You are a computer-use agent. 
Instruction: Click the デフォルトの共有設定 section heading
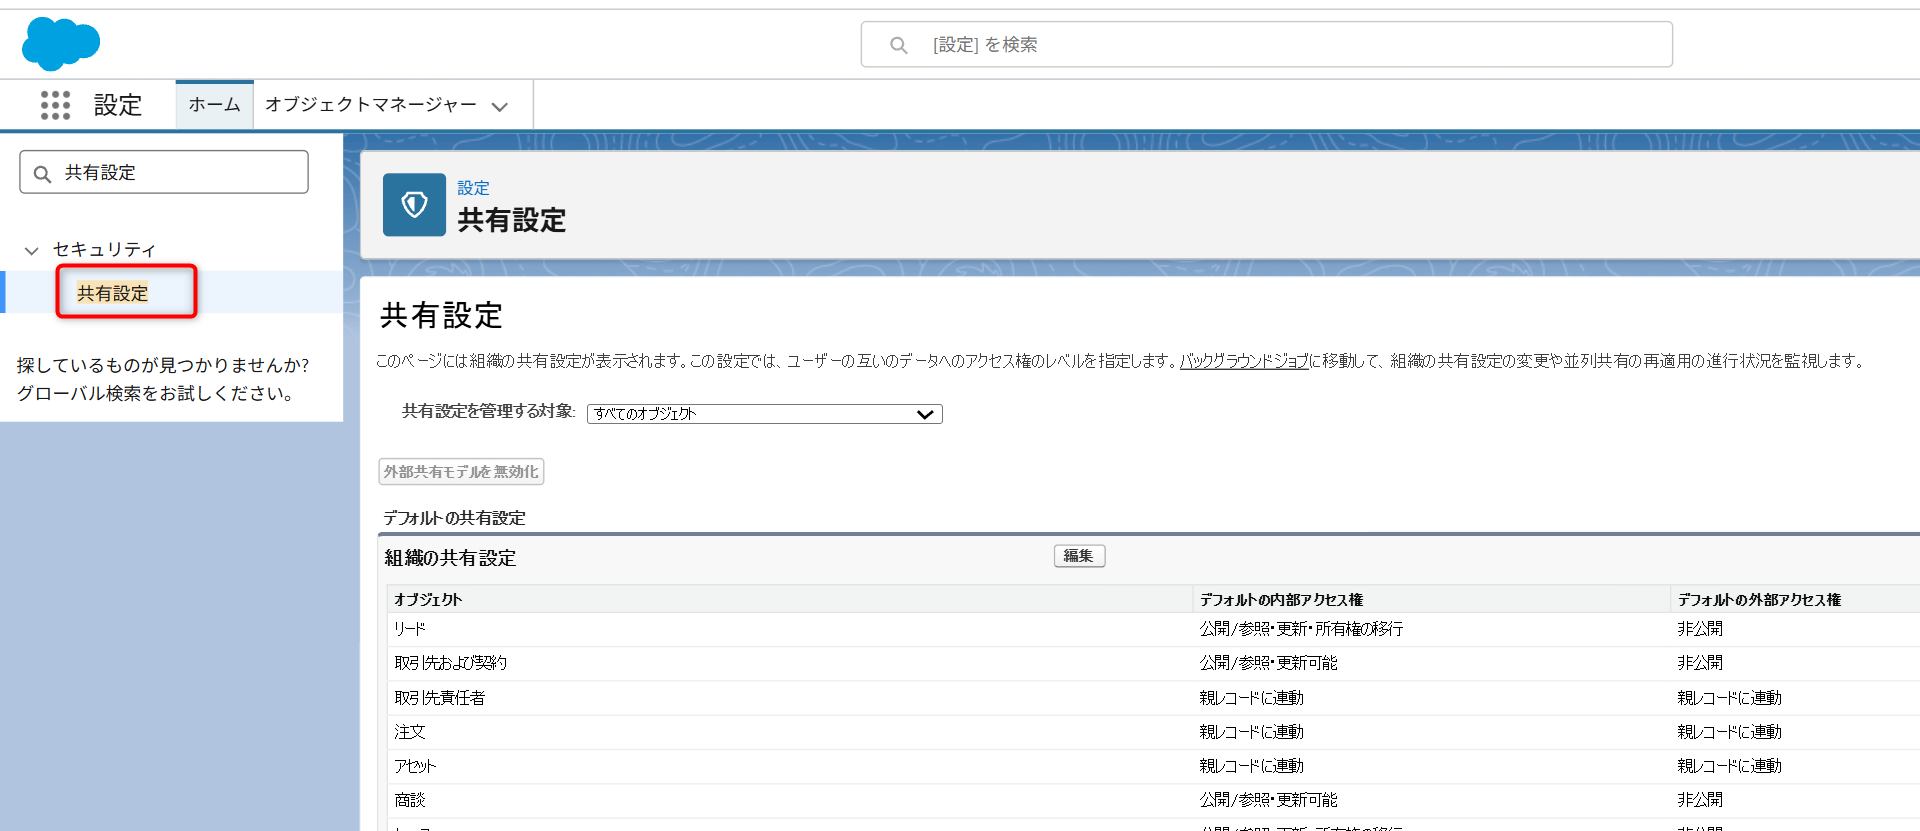454,518
